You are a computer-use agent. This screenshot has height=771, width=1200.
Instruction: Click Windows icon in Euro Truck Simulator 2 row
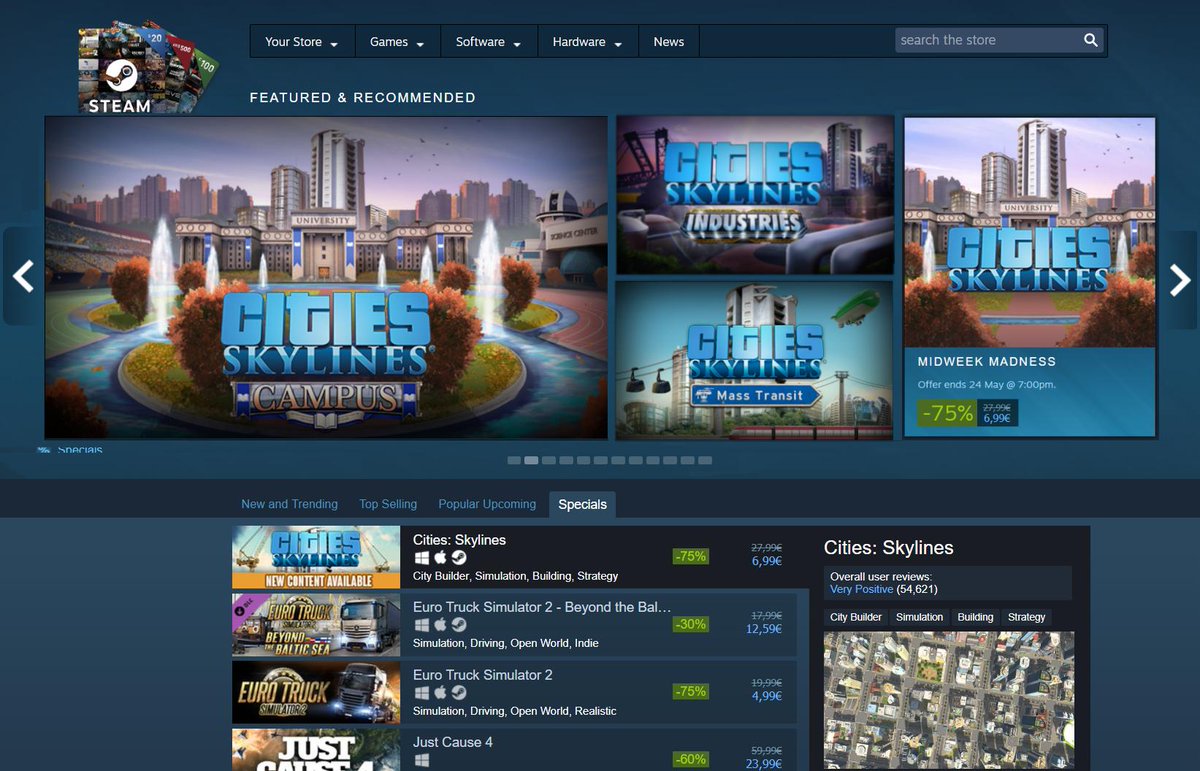[x=422, y=693]
